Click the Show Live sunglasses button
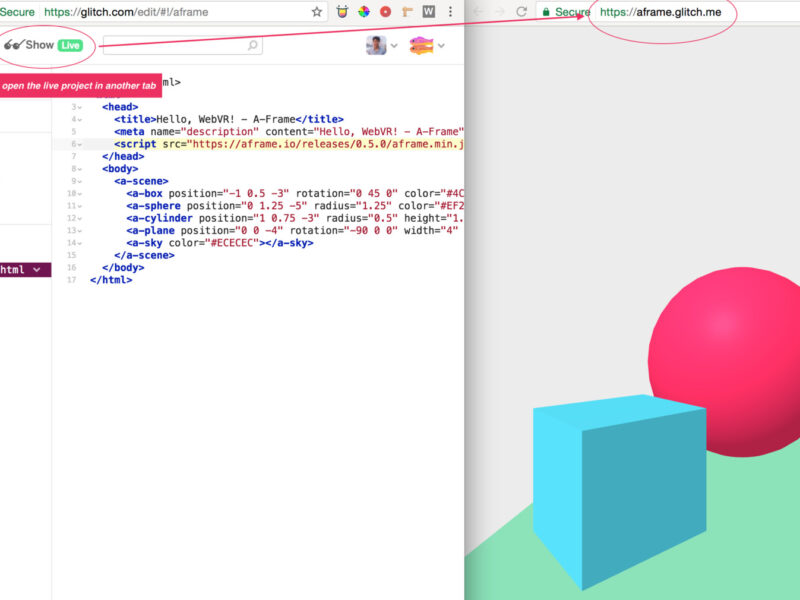800x600 pixels. tap(43, 45)
